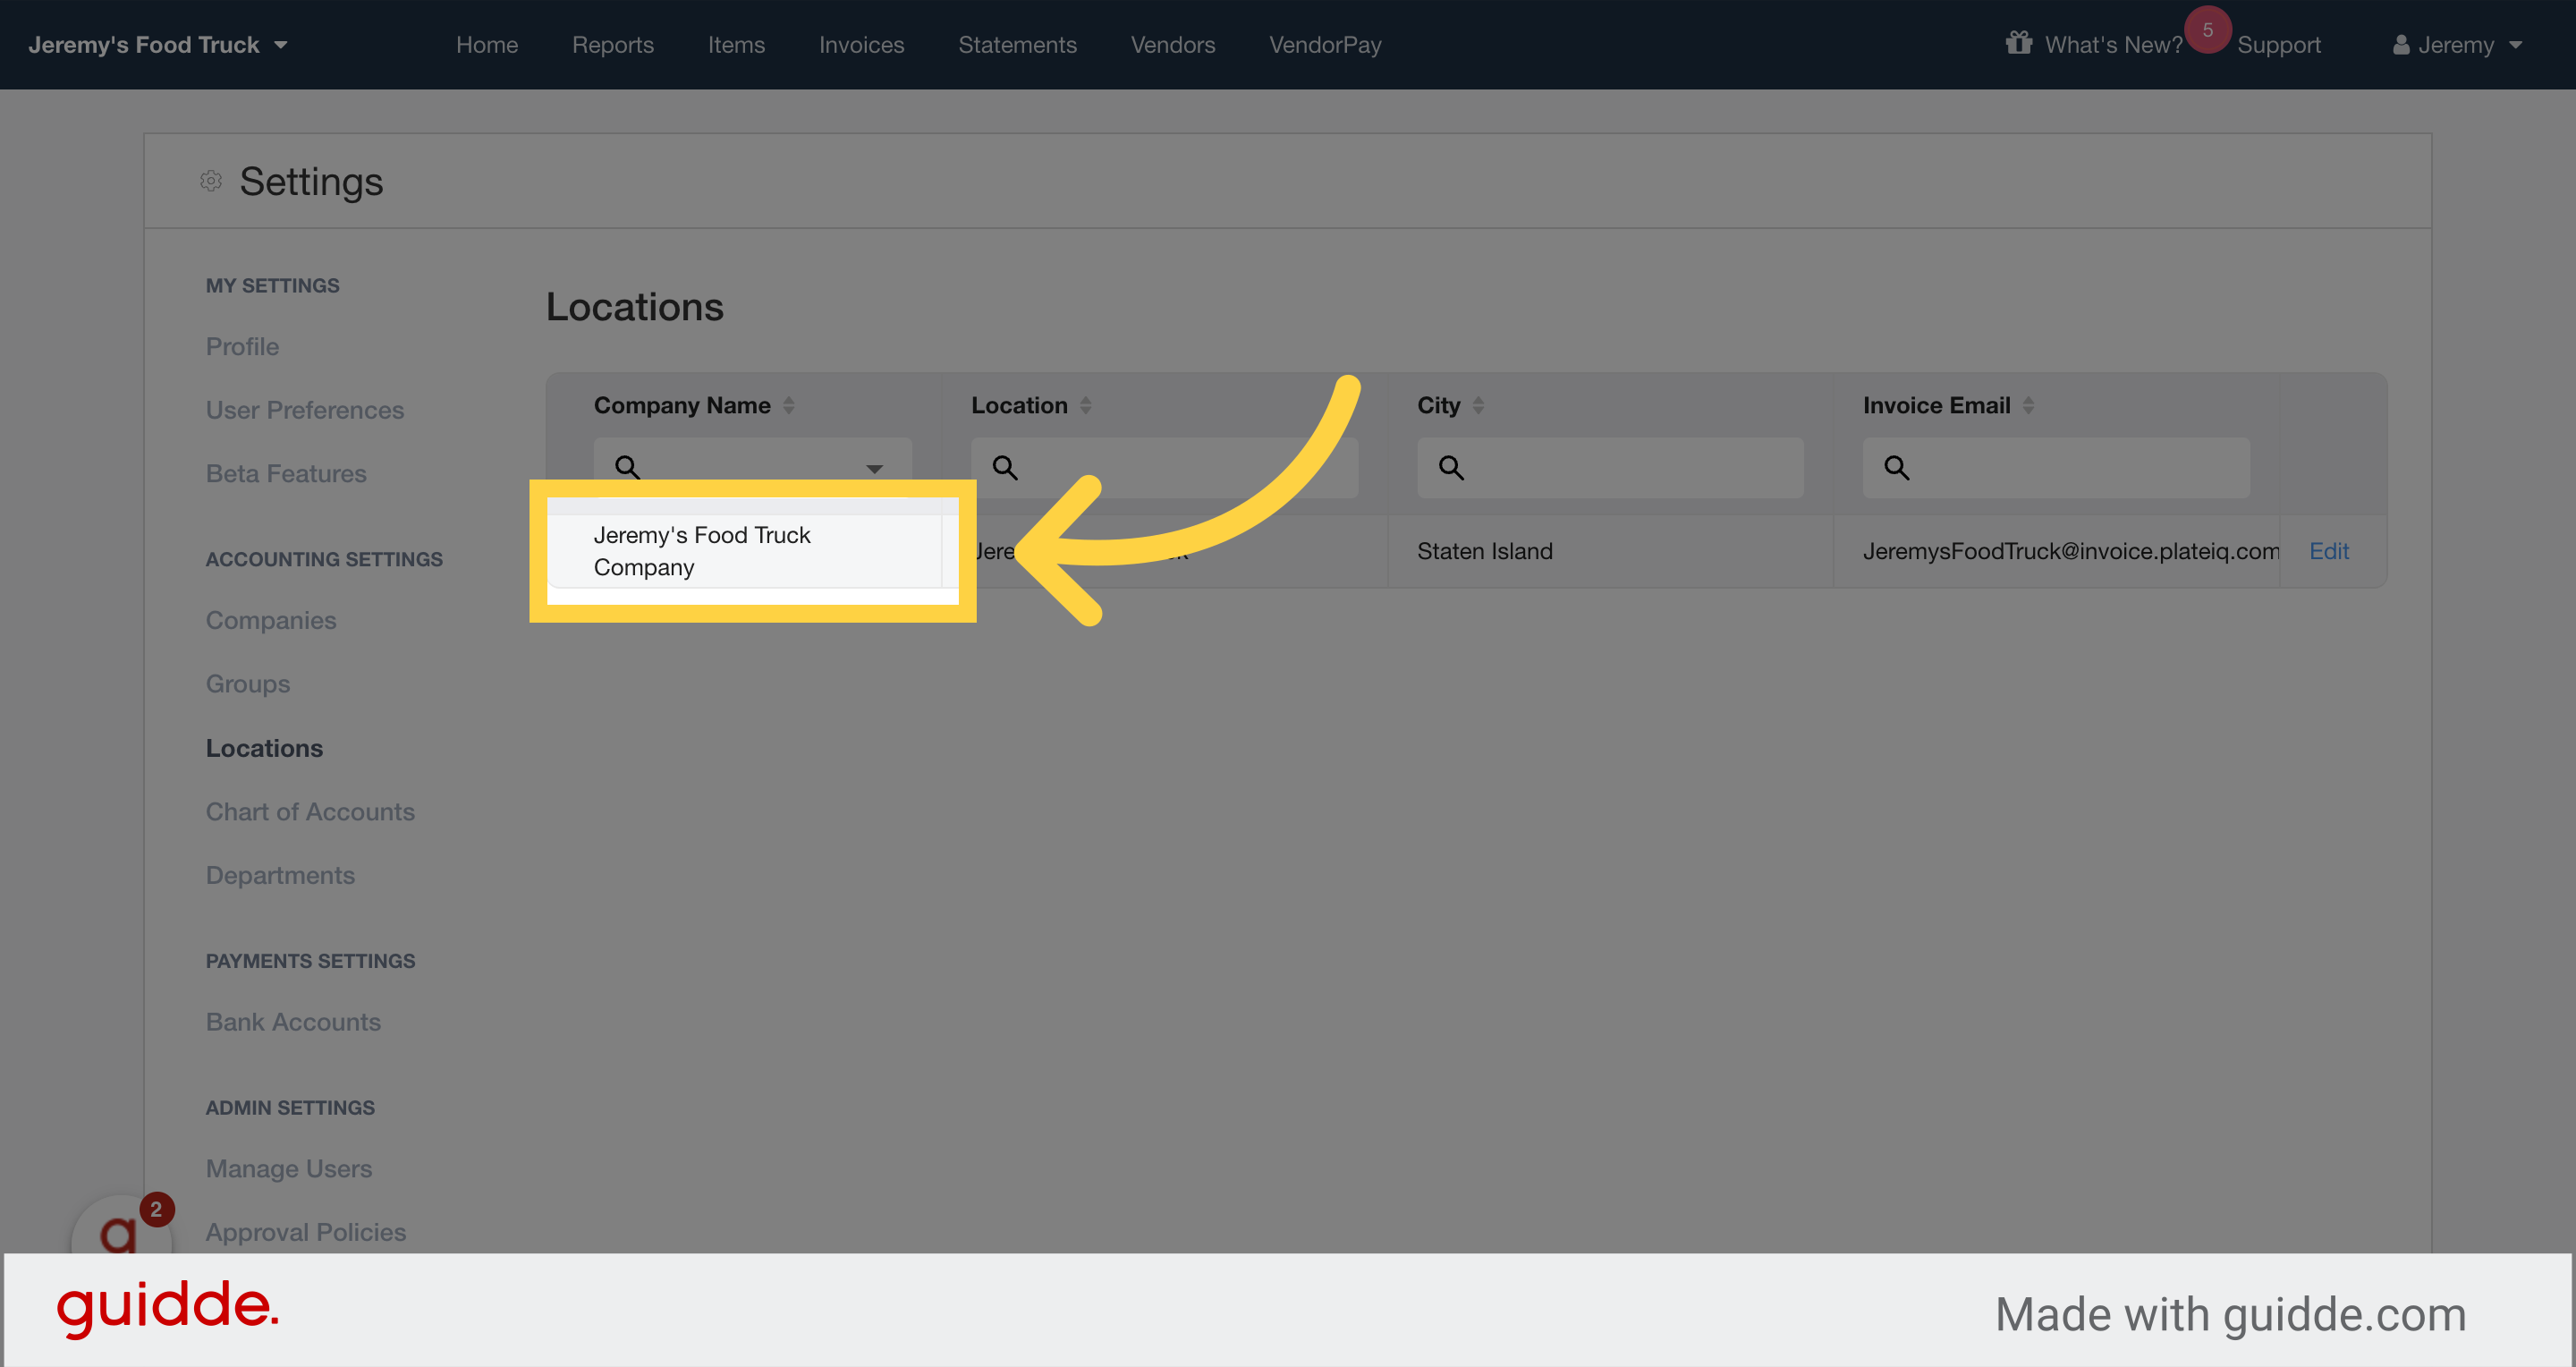The height and width of the screenshot is (1367, 2576).
Task: Click the Location filter search icon
Action: 1005,467
